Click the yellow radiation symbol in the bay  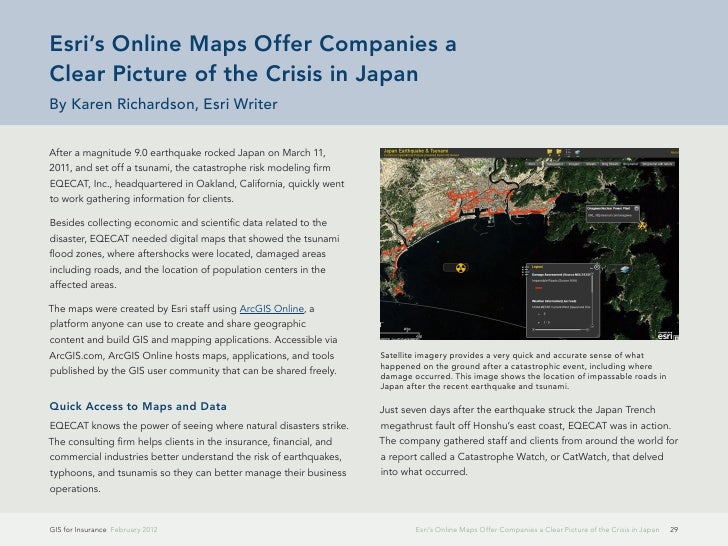(x=461, y=268)
